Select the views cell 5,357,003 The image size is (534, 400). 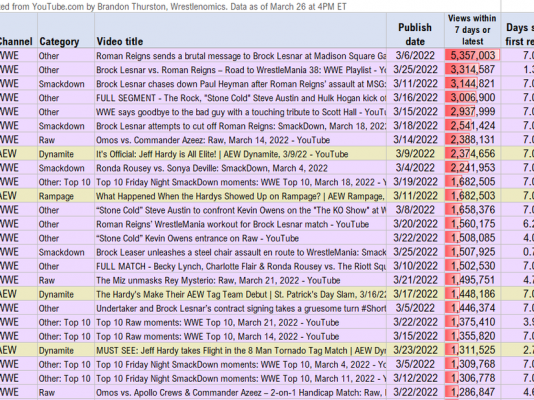click(x=472, y=55)
